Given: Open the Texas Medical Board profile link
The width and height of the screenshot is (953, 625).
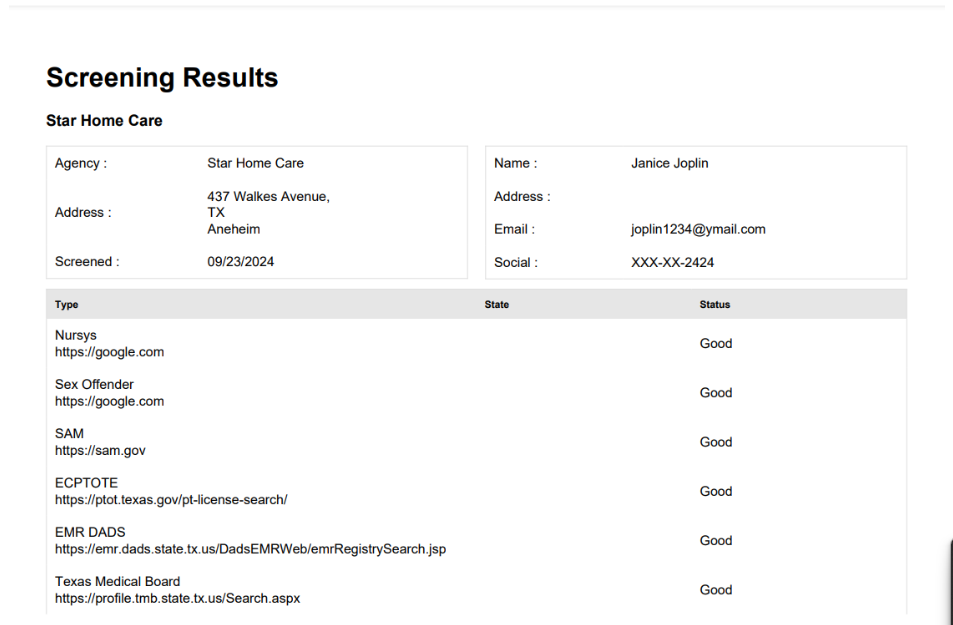Looking at the screenshot, I should pyautogui.click(x=177, y=598).
